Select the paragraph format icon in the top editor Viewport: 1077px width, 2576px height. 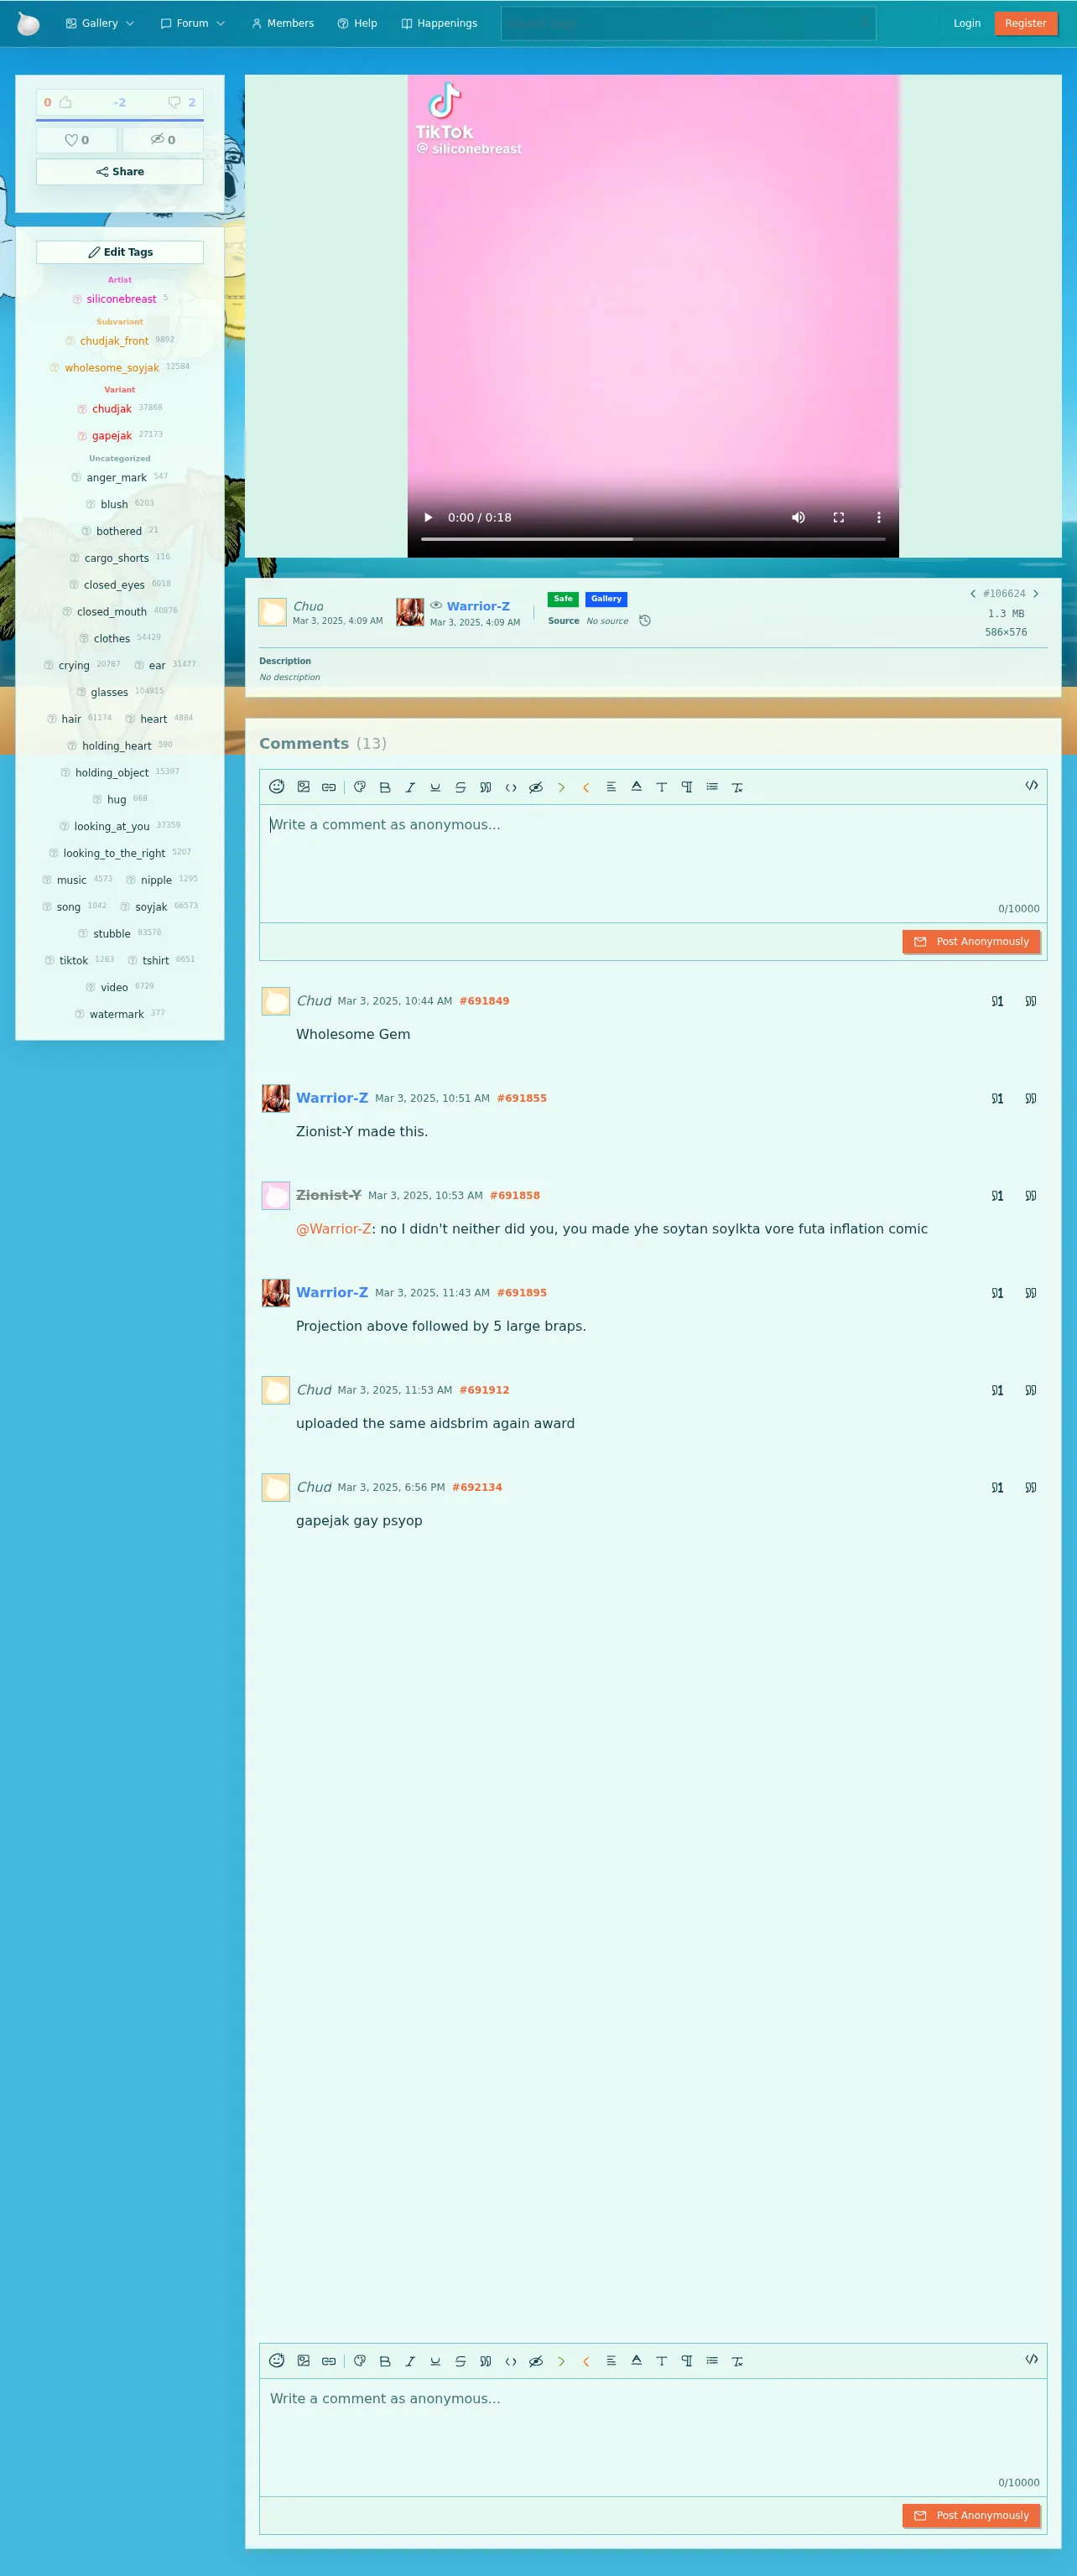687,787
